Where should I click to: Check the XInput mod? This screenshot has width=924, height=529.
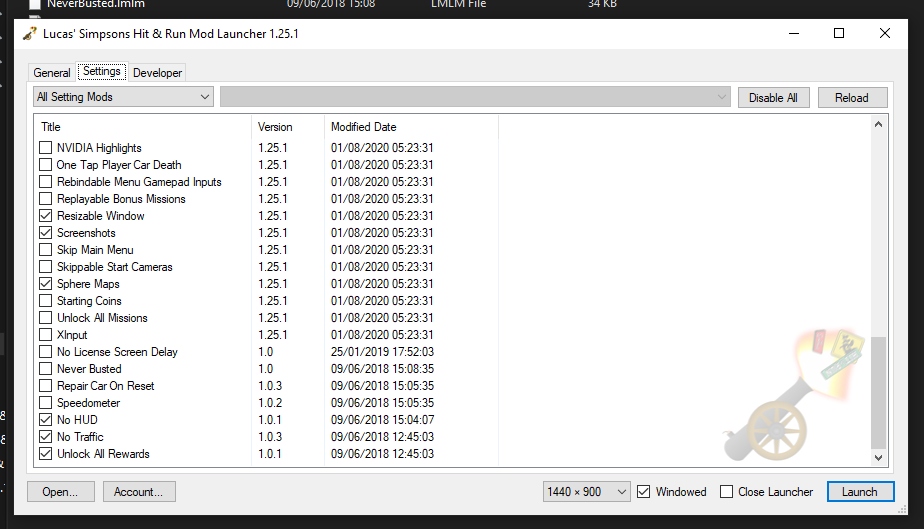point(45,335)
